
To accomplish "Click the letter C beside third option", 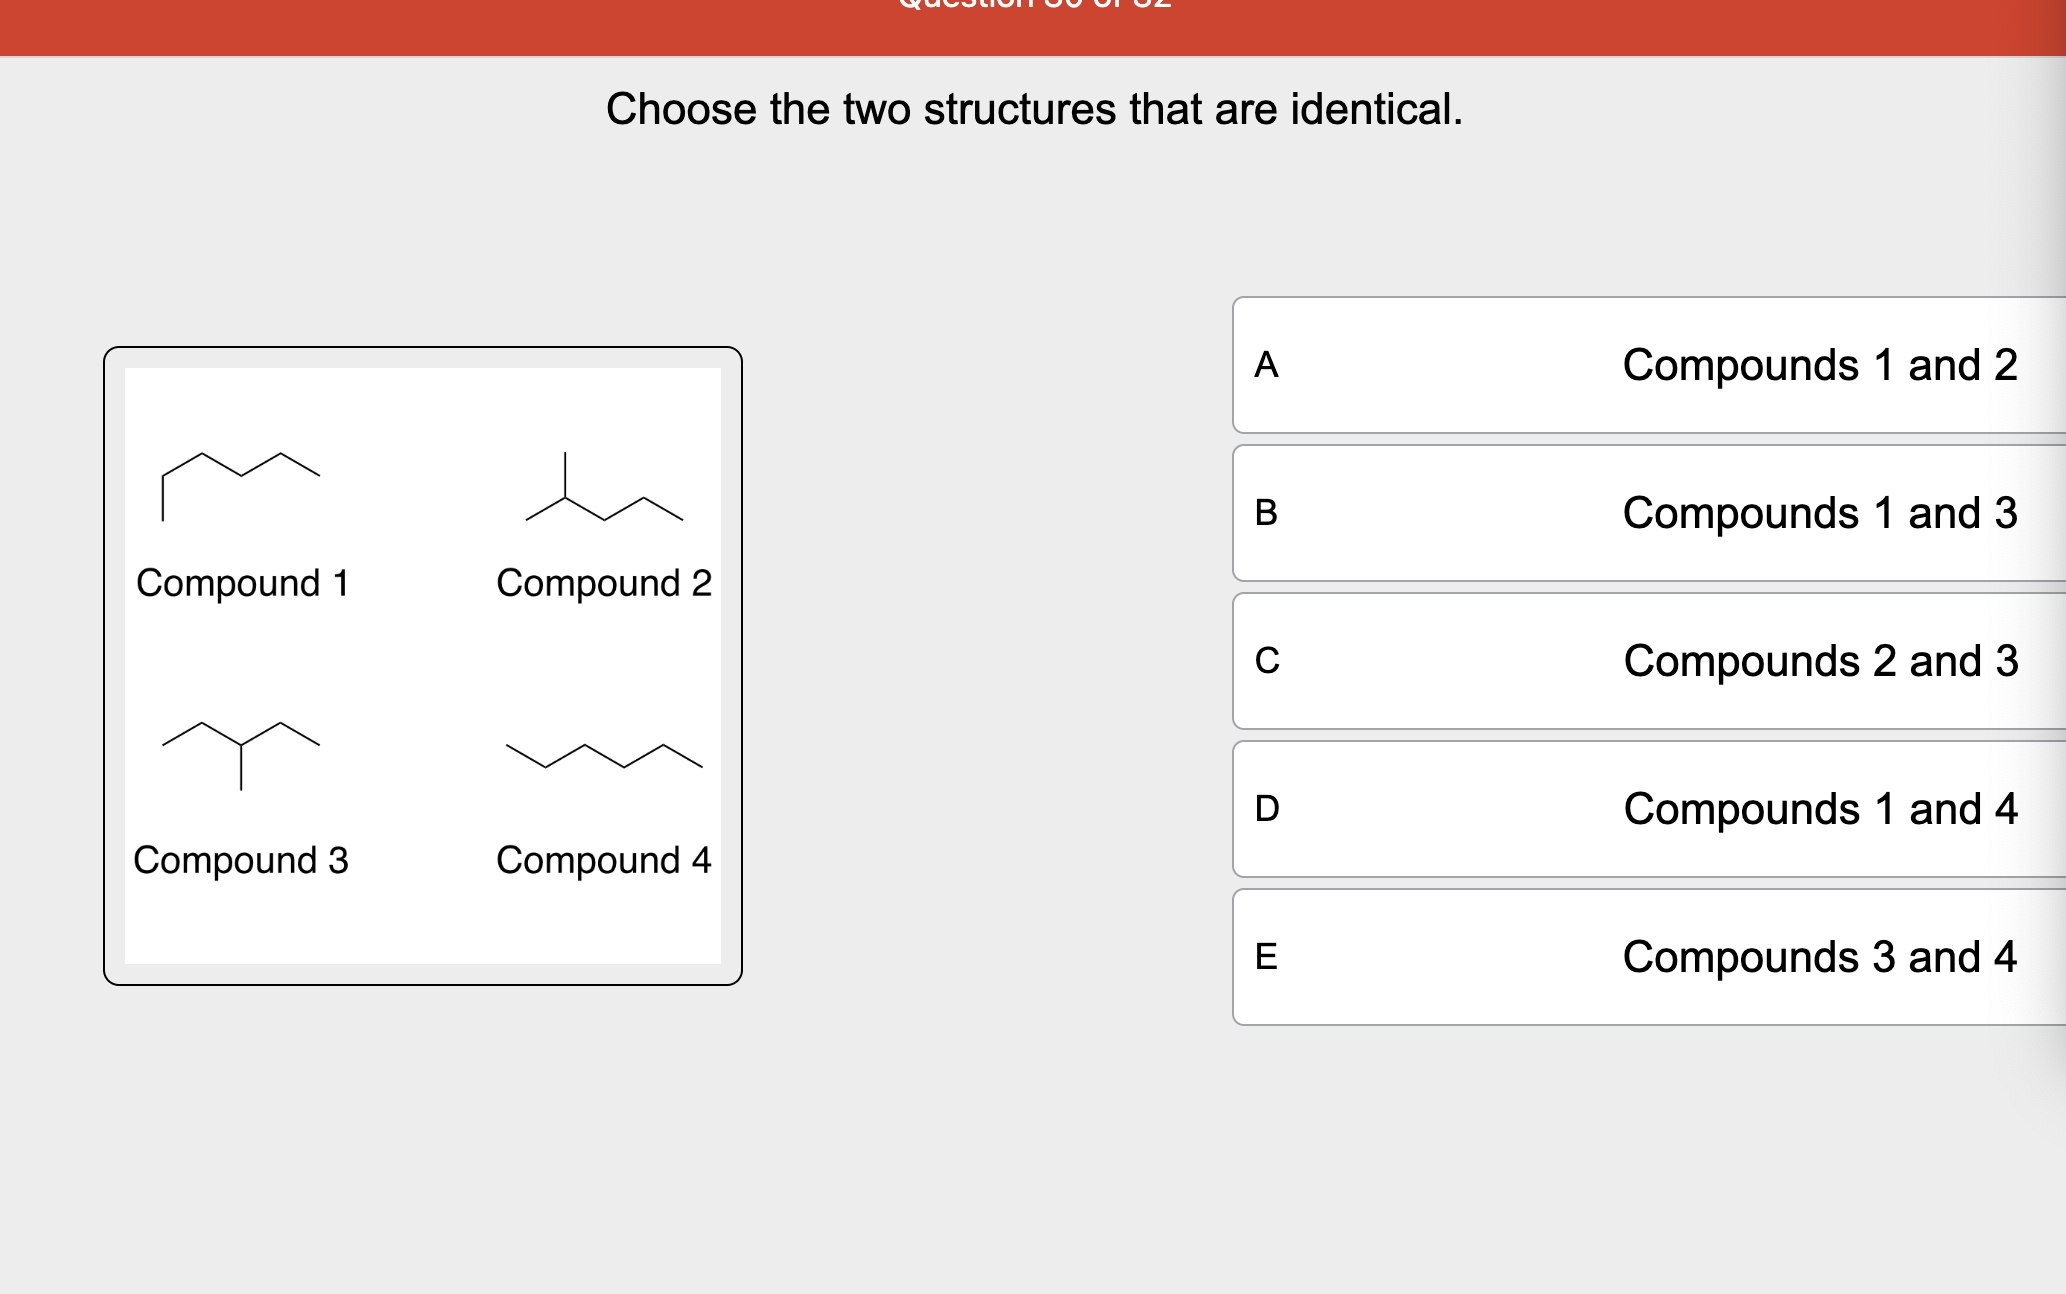I will [x=1266, y=661].
